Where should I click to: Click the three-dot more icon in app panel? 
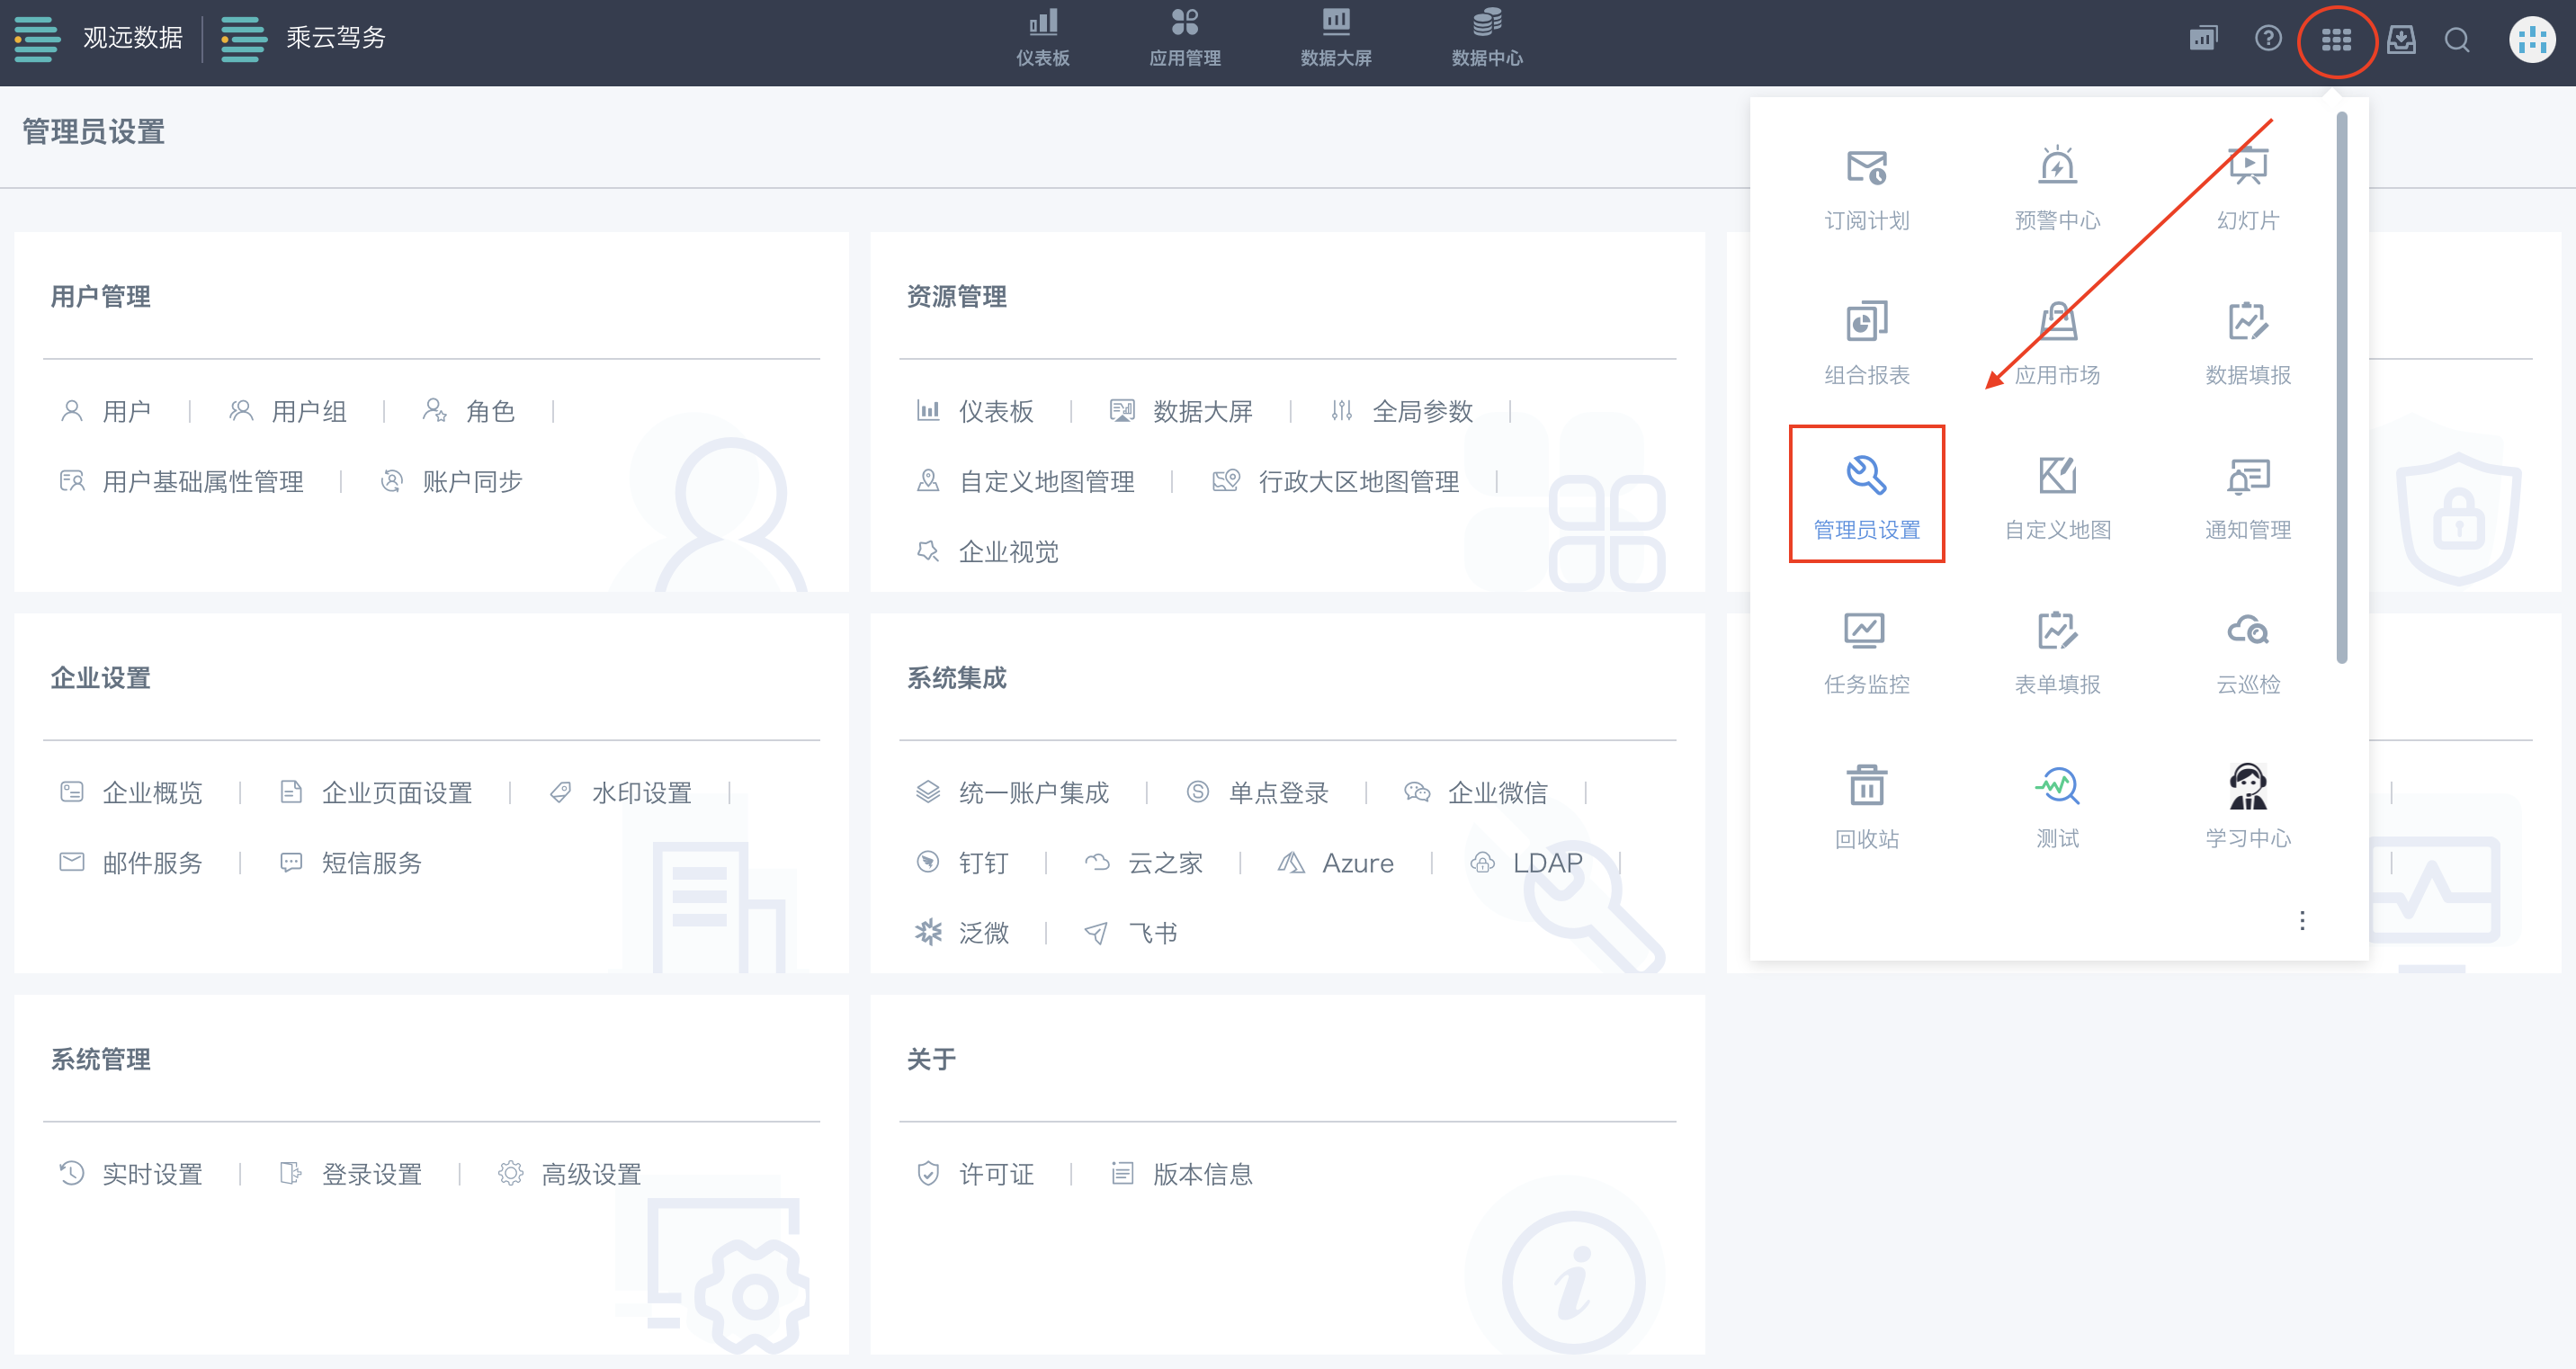[x=2301, y=920]
